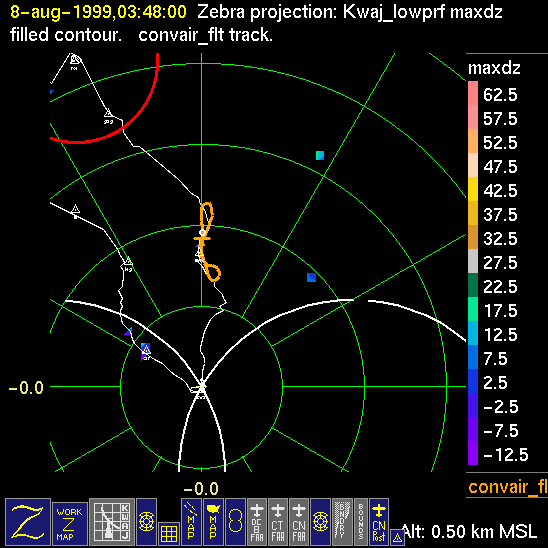Image resolution: width=548 pixels, height=548 pixels.
Task: Click the small yellow triangle icon
Action: pos(397,538)
